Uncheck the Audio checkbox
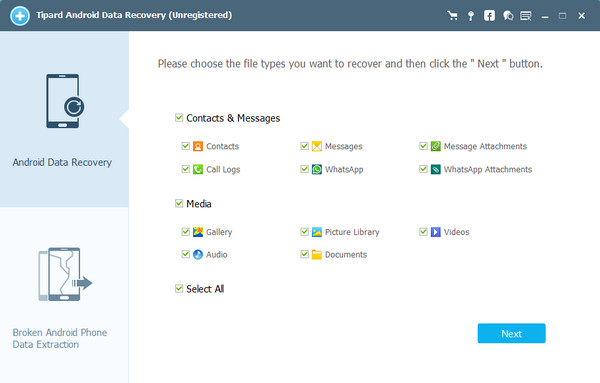 tap(186, 254)
